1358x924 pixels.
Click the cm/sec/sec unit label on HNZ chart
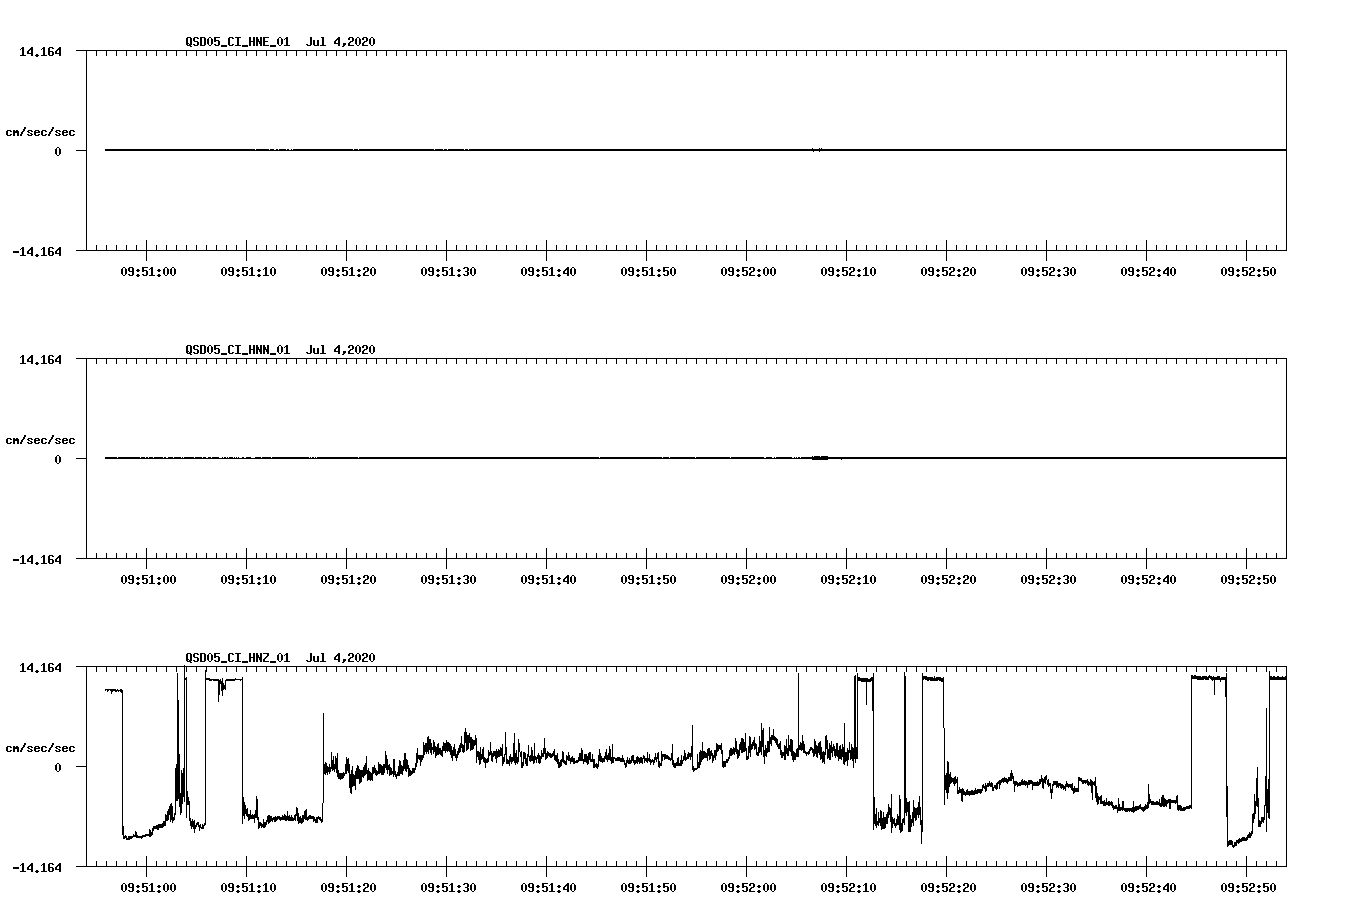pyautogui.click(x=40, y=748)
